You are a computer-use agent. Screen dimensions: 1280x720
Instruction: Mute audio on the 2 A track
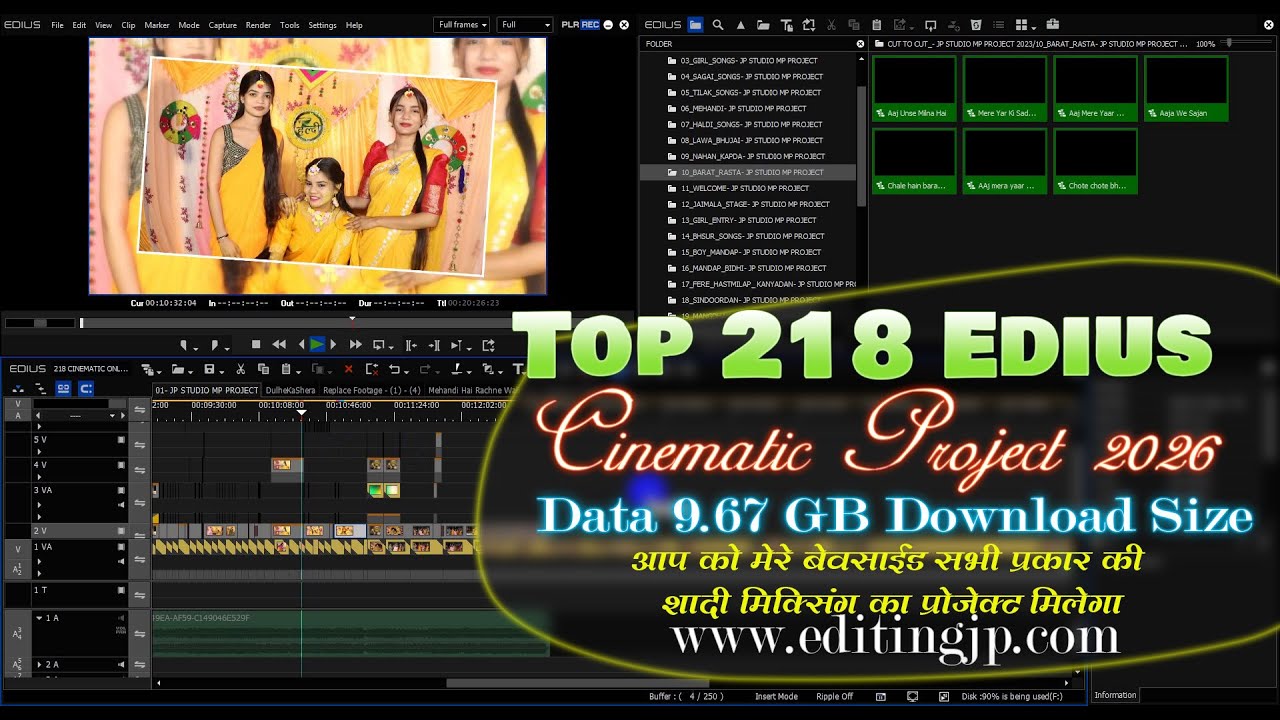click(121, 665)
